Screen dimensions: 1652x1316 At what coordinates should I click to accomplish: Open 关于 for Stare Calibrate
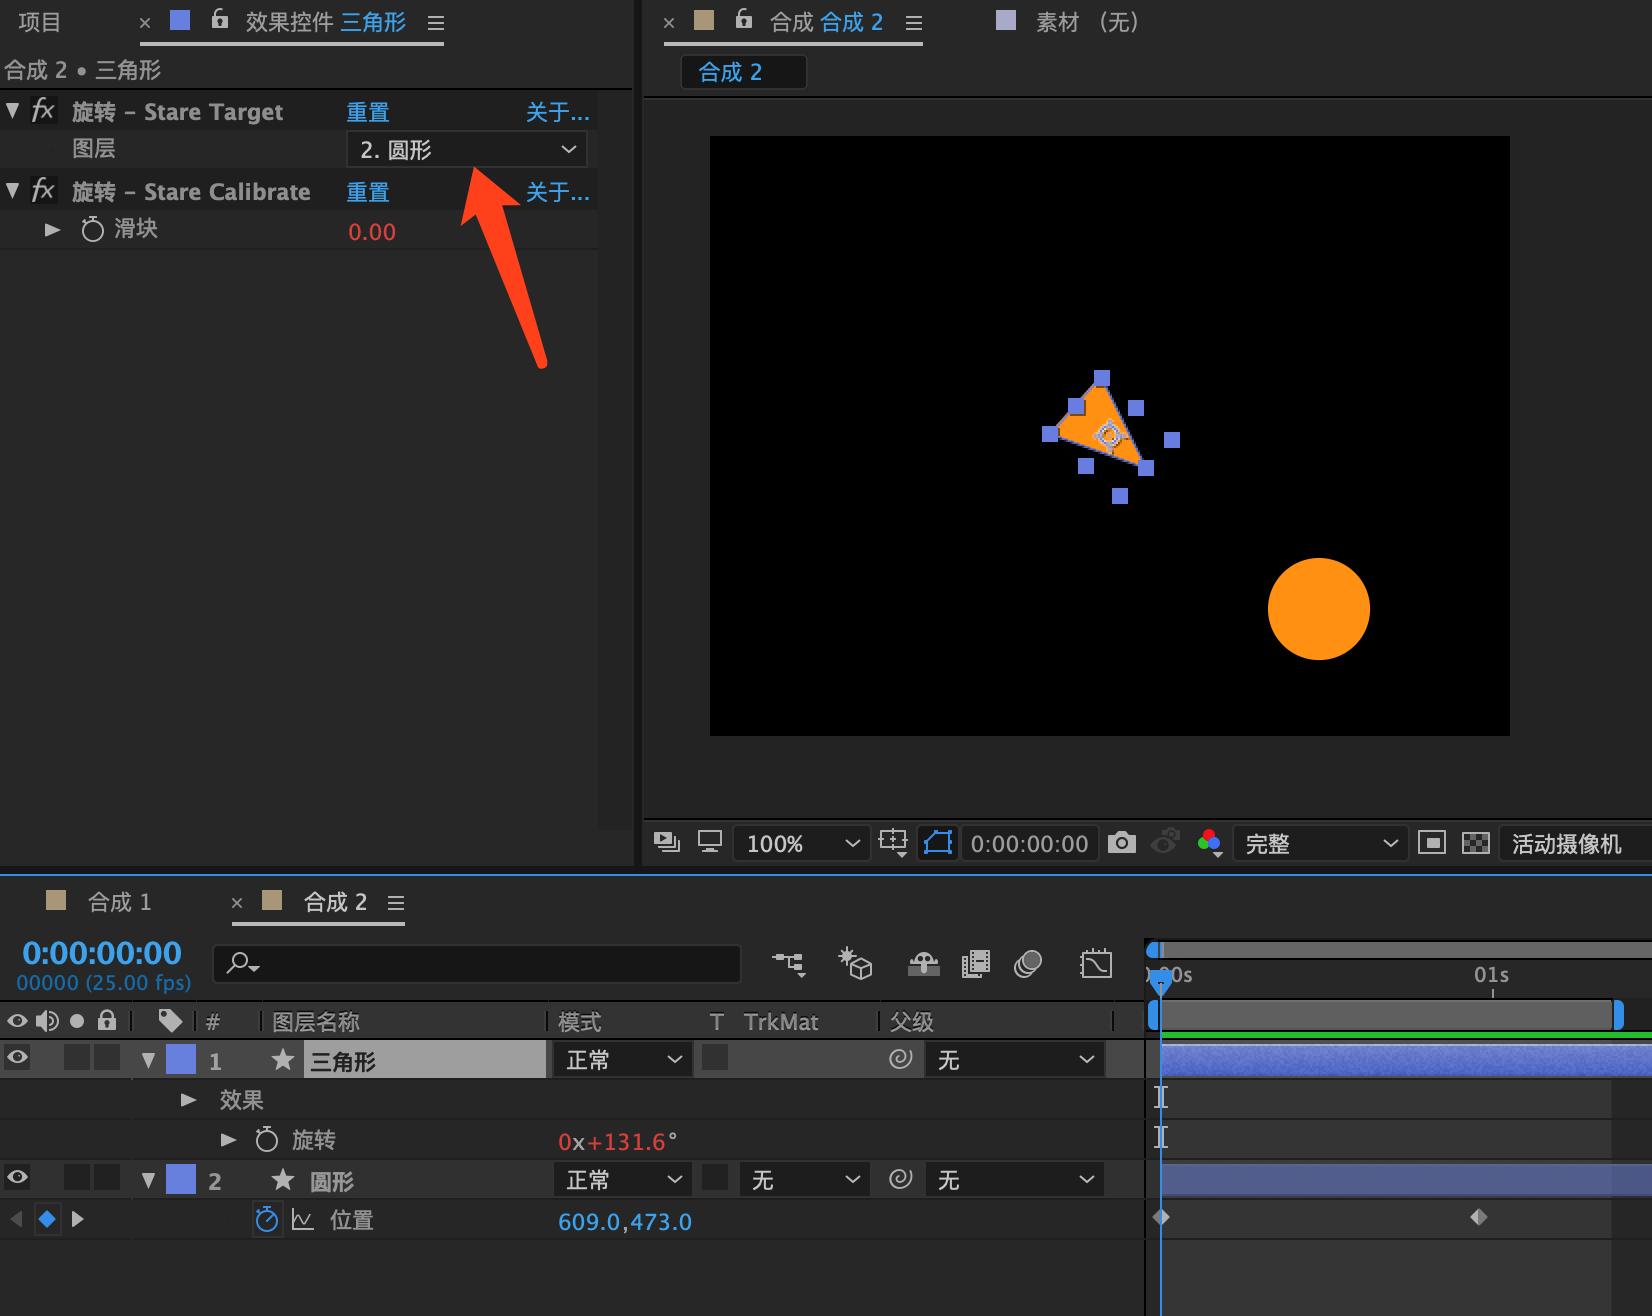tap(558, 192)
